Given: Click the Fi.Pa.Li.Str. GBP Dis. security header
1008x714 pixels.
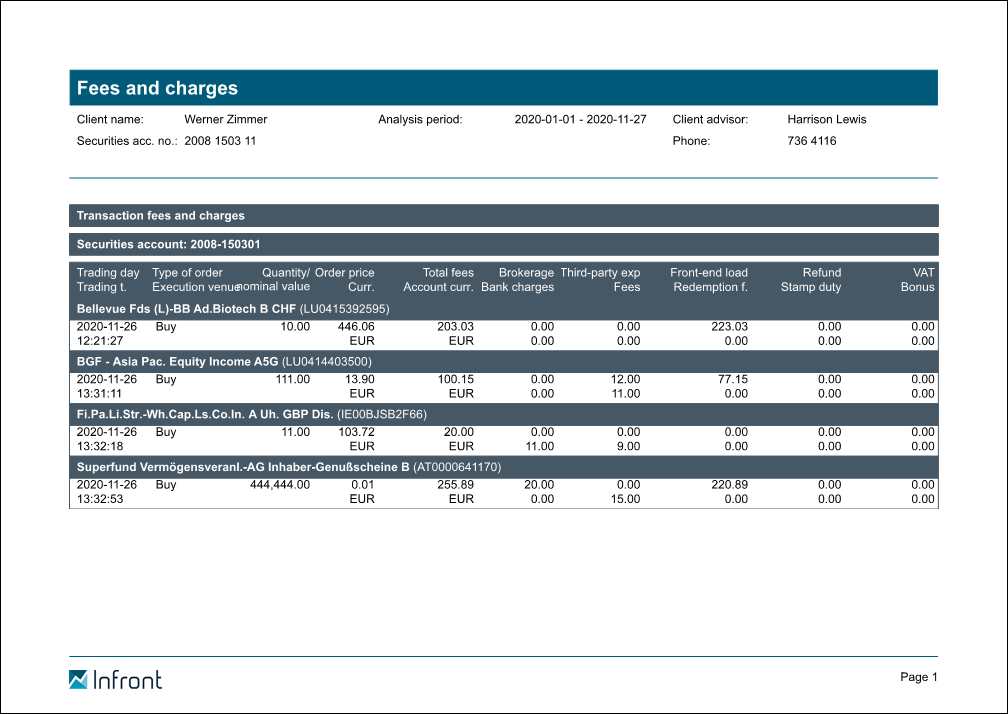Looking at the screenshot, I should click(x=252, y=414).
